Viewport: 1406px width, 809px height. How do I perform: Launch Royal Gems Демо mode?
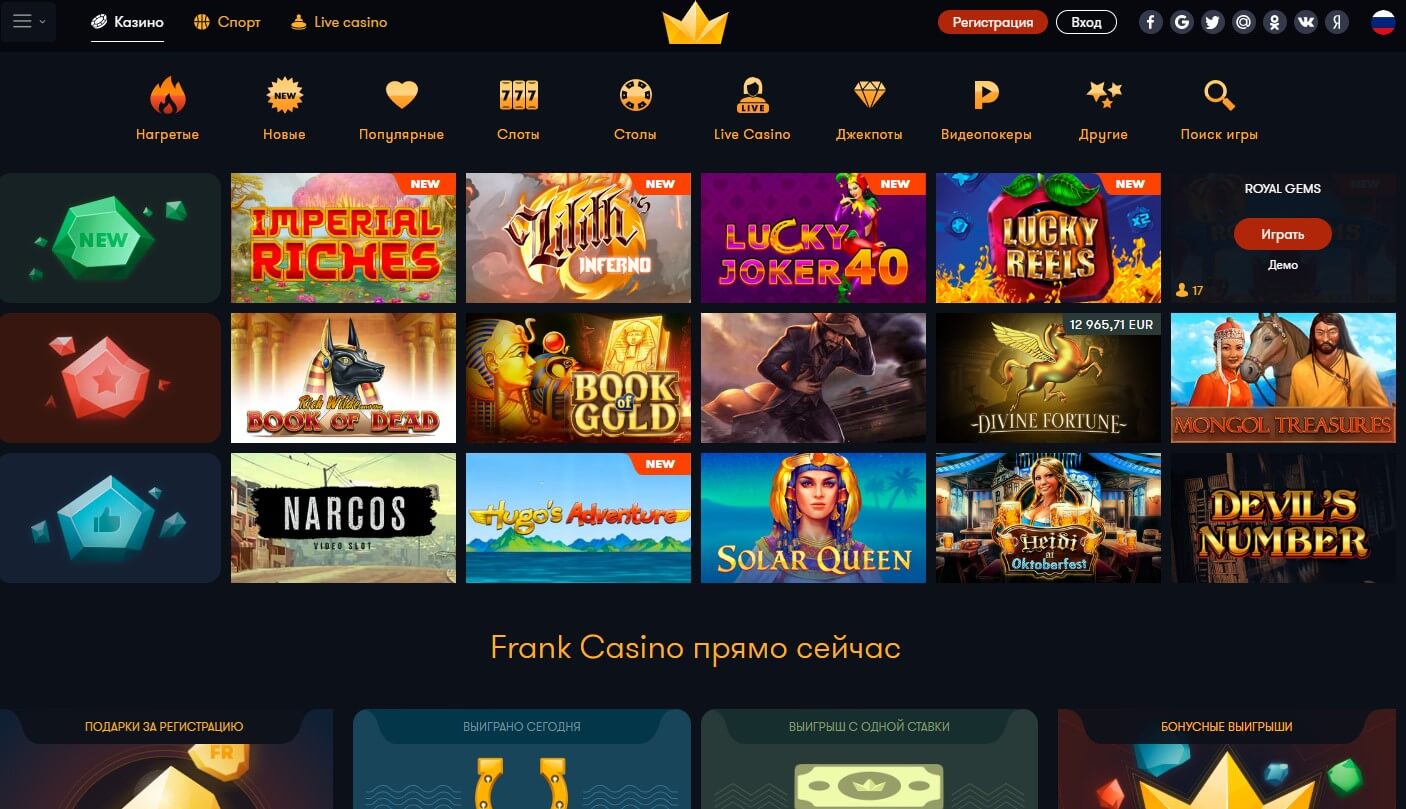pos(1283,265)
